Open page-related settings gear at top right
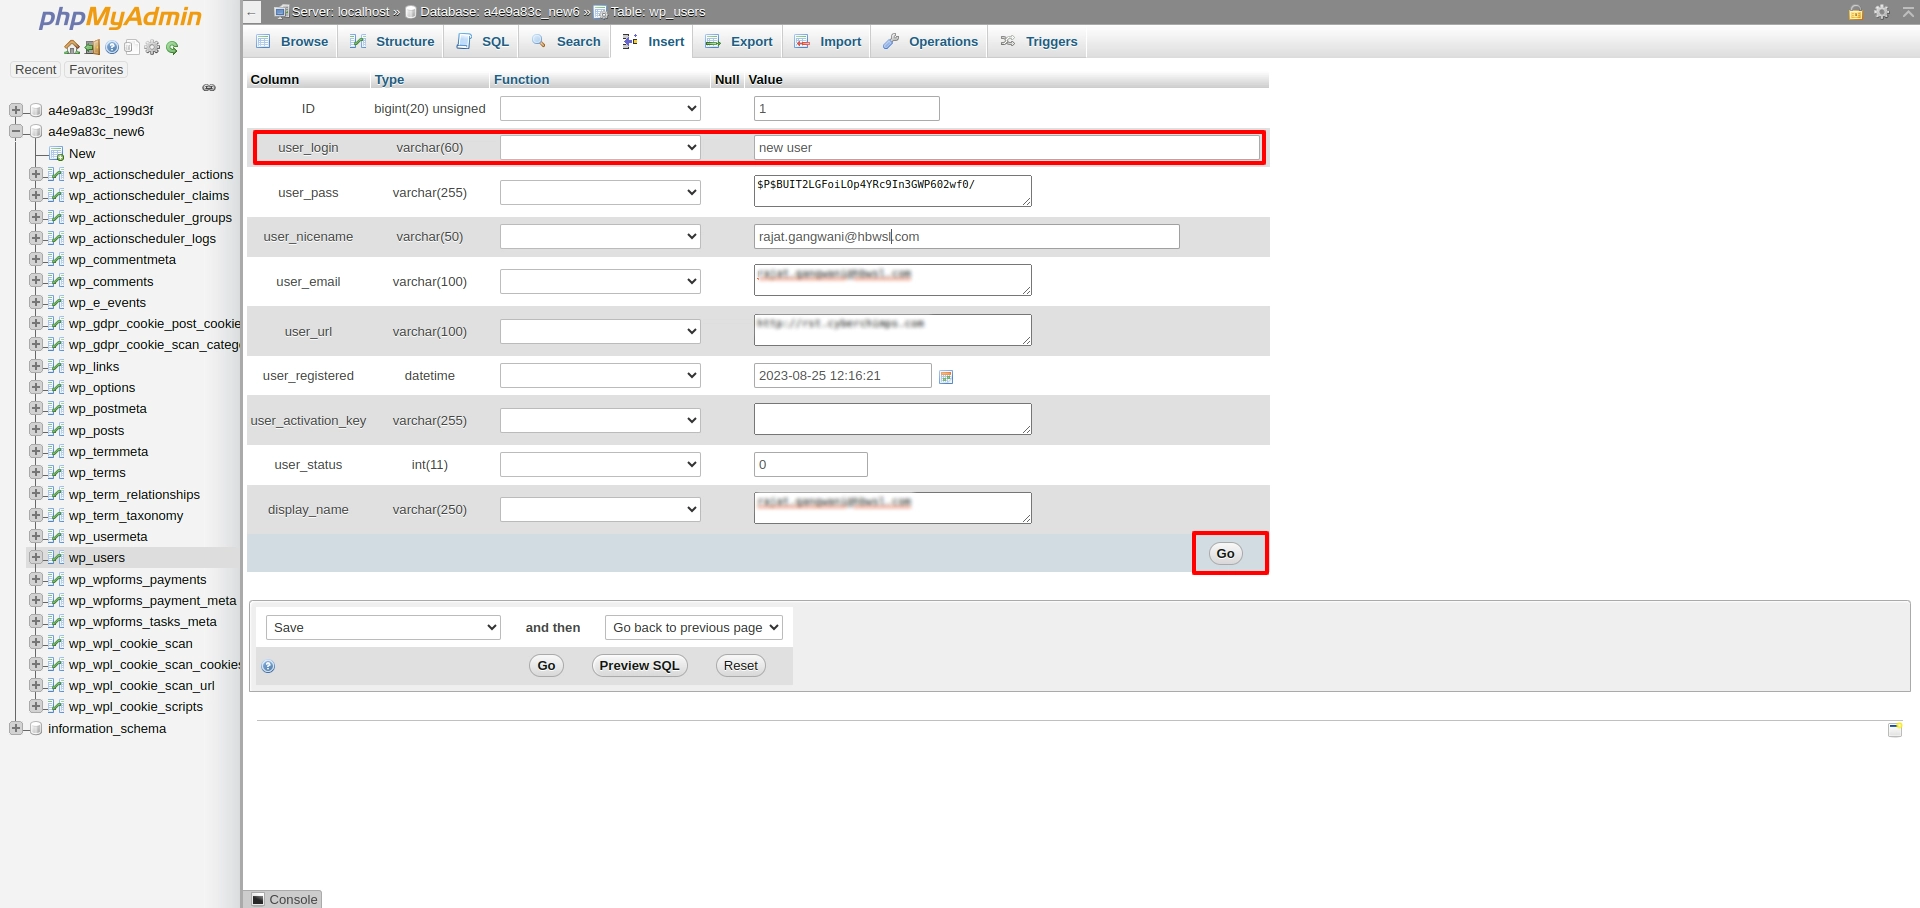This screenshot has width=1920, height=908. 1881,12
